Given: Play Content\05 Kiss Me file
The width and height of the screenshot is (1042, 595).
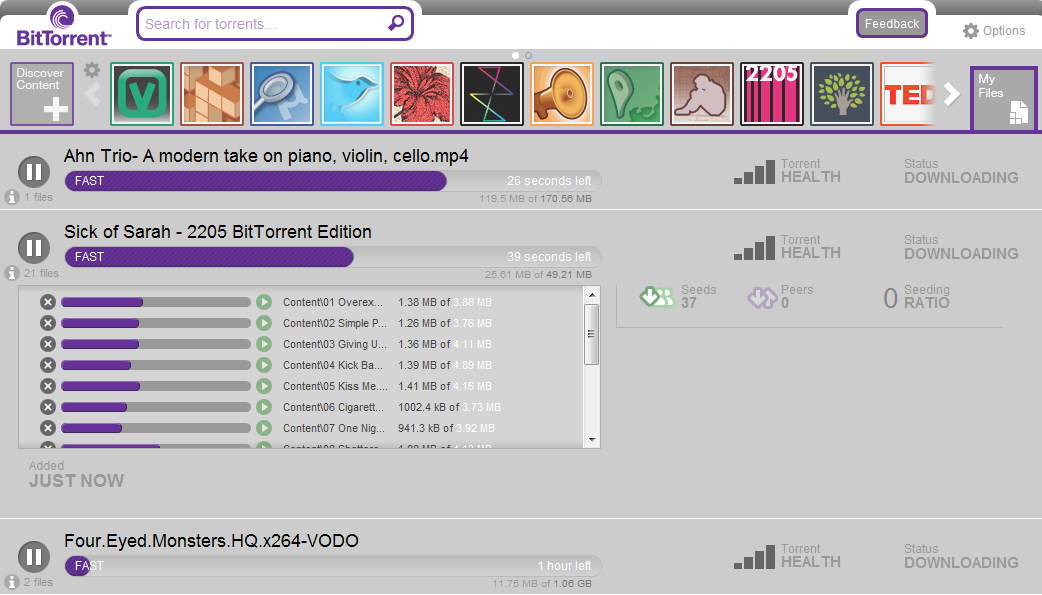Looking at the screenshot, I should tap(264, 386).
